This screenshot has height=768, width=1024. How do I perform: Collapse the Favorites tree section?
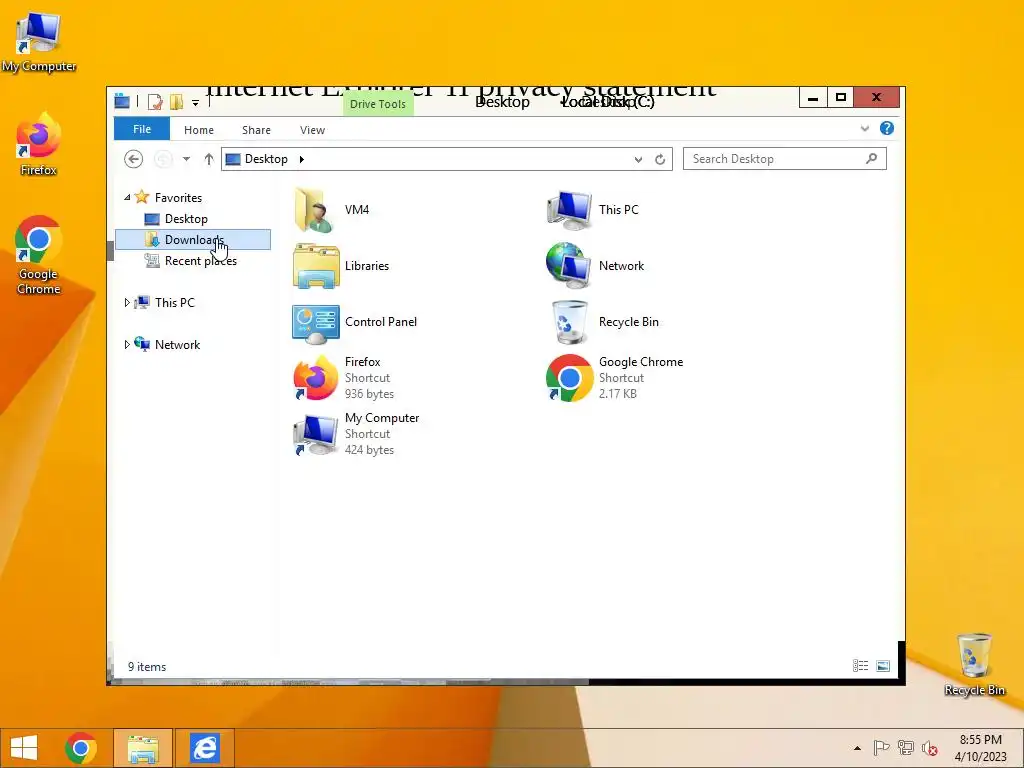point(127,197)
